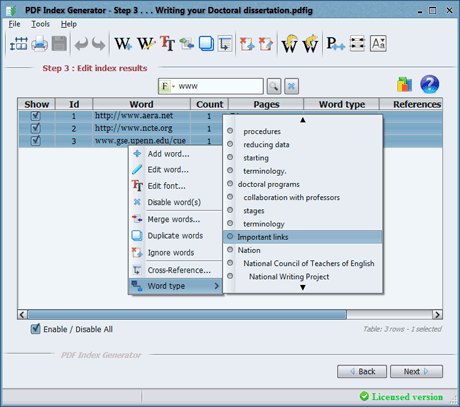
Task: Click the Next button
Action: [416, 371]
